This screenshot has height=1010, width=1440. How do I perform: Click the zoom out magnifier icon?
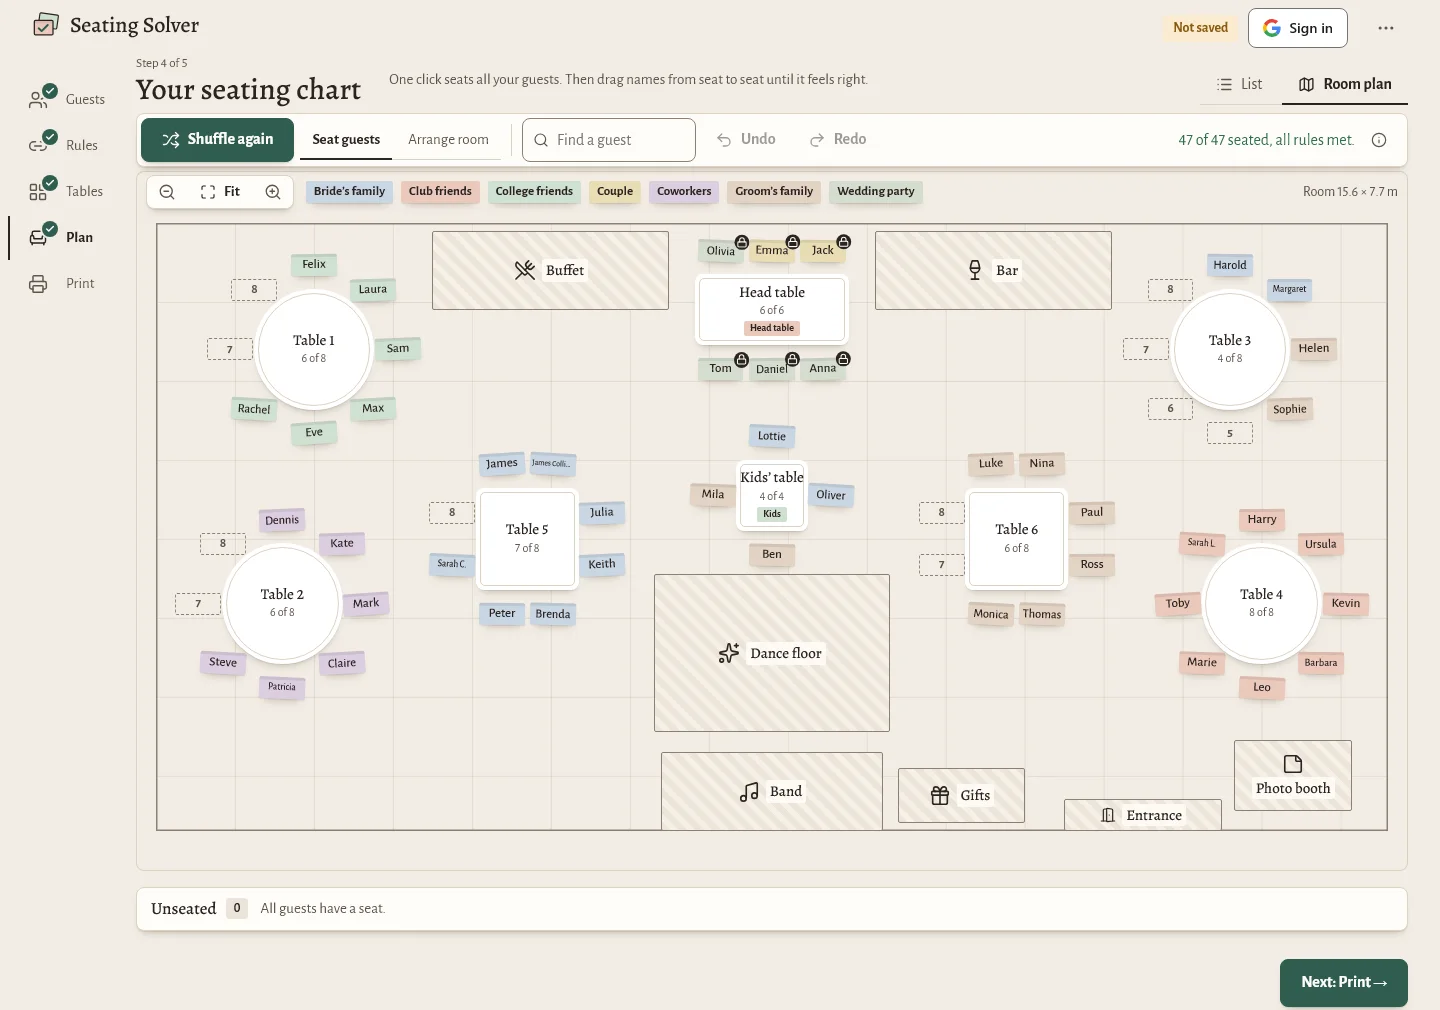point(167,192)
